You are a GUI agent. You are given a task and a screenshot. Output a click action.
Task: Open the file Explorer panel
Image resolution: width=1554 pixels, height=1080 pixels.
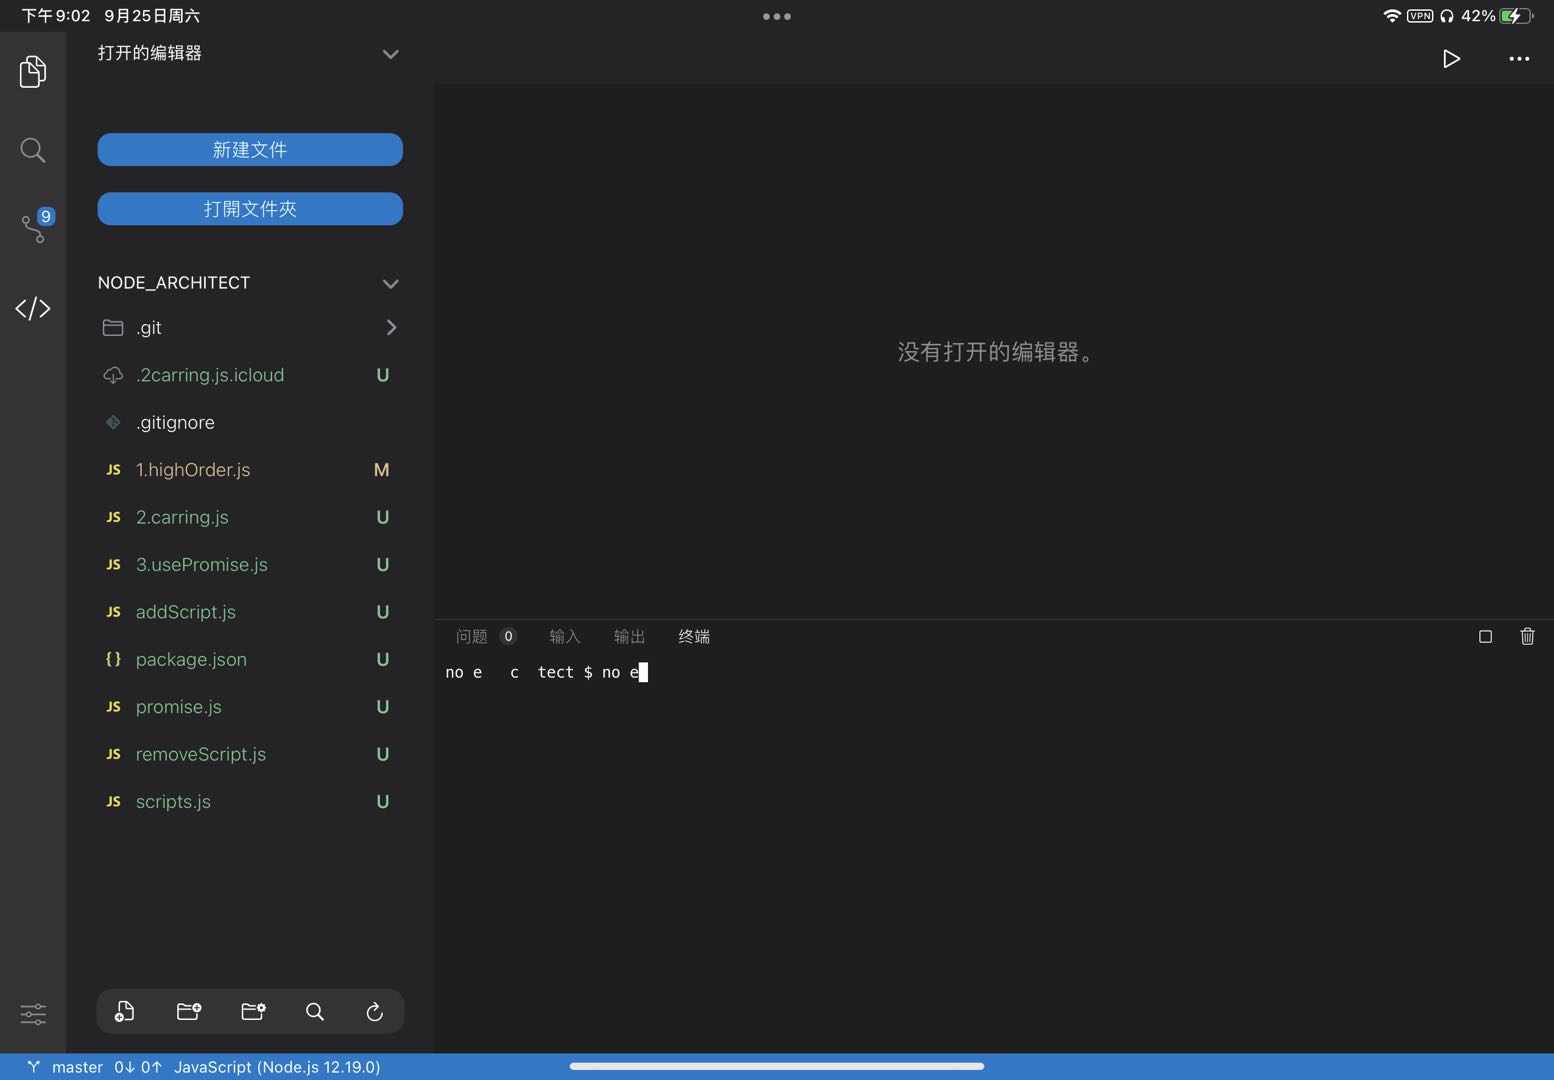point(33,71)
